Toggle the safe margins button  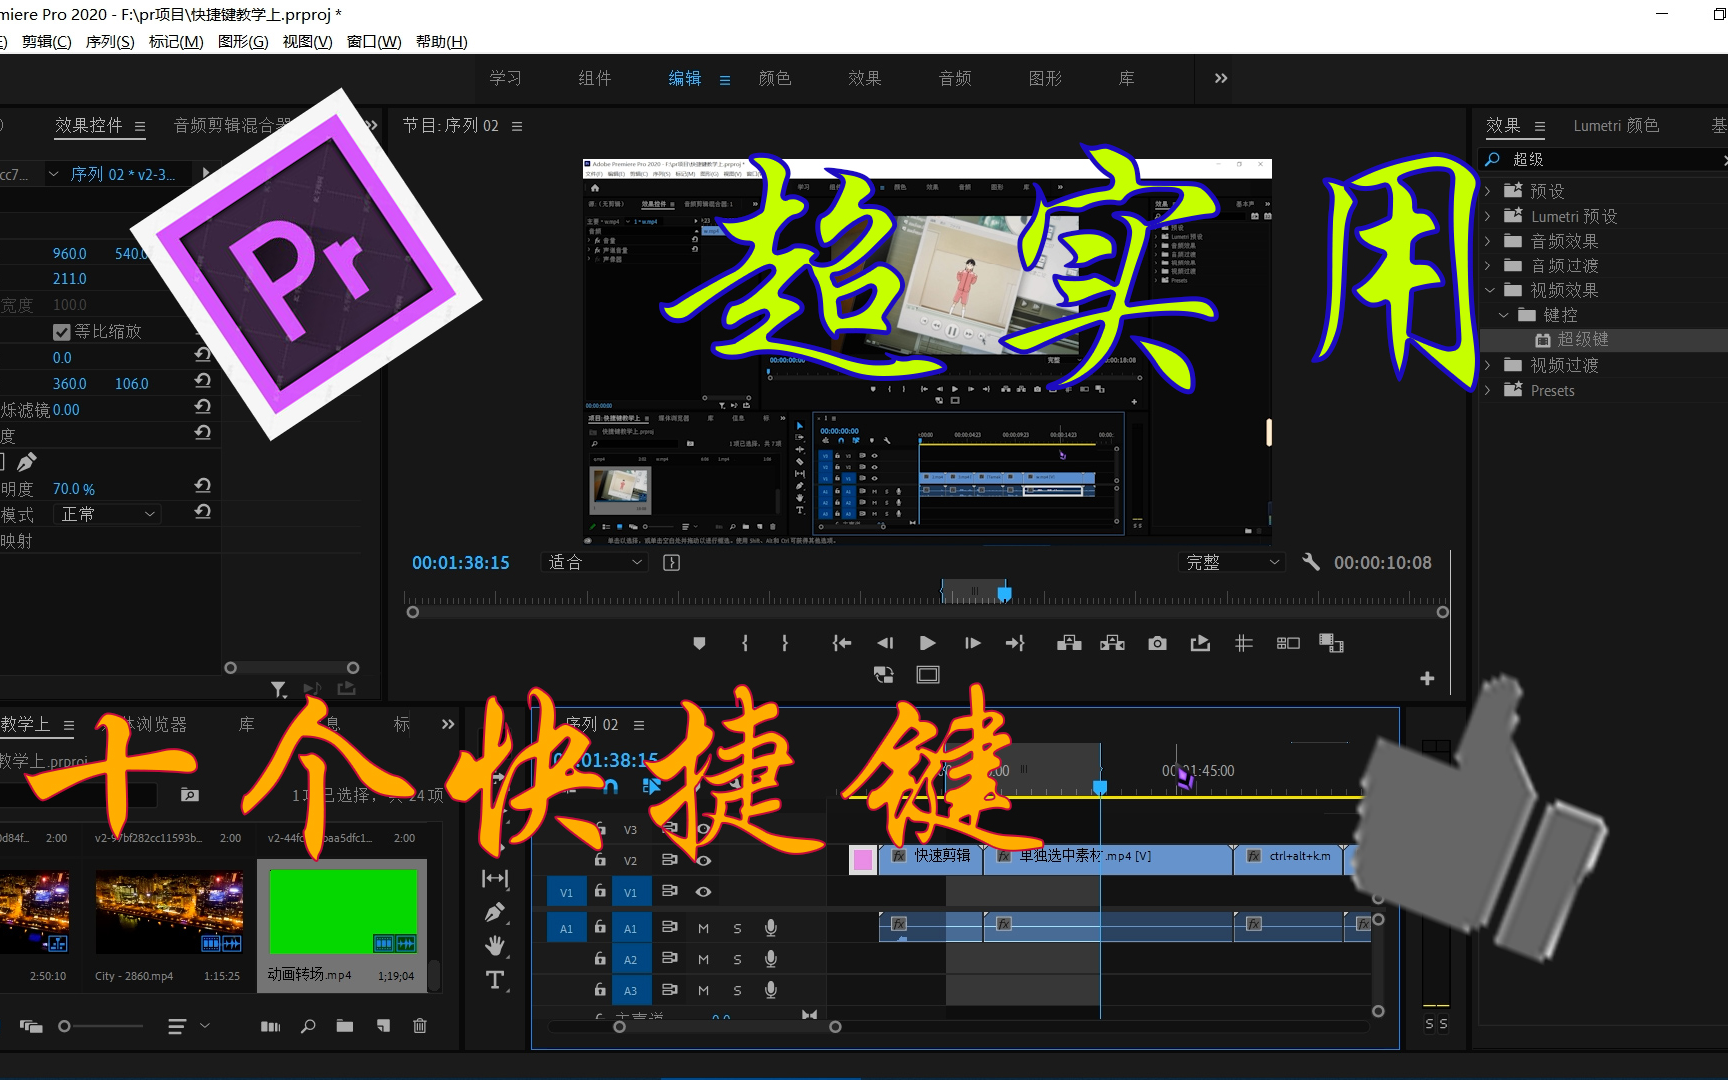pos(928,675)
